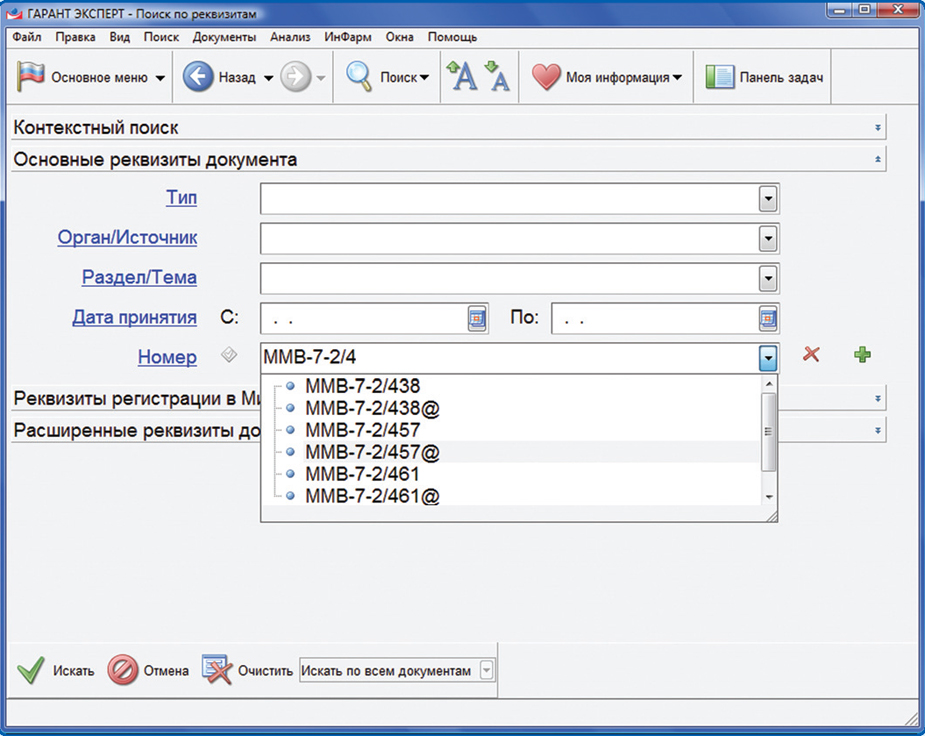Collapse the Основные реквизиты документа section
Screen dimensions: 925x736
(x=877, y=159)
